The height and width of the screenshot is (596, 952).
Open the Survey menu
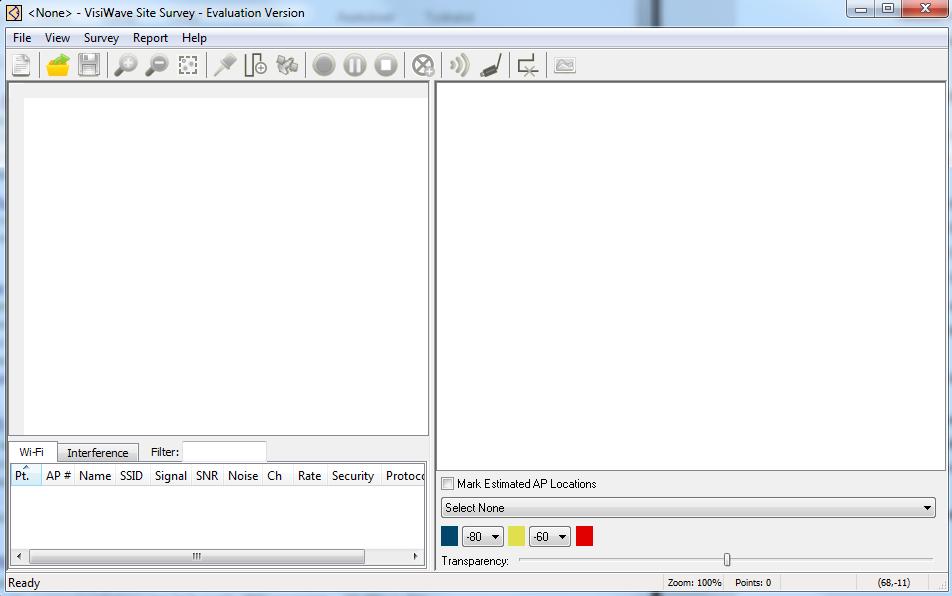[101, 38]
